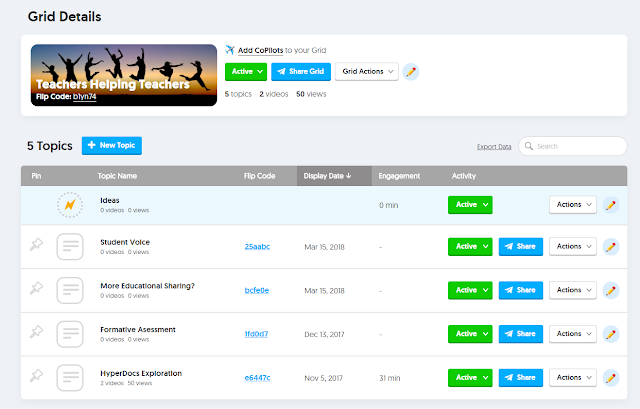Click the Dec 13, 2017 display date
This screenshot has width=640, height=409.
click(x=324, y=334)
